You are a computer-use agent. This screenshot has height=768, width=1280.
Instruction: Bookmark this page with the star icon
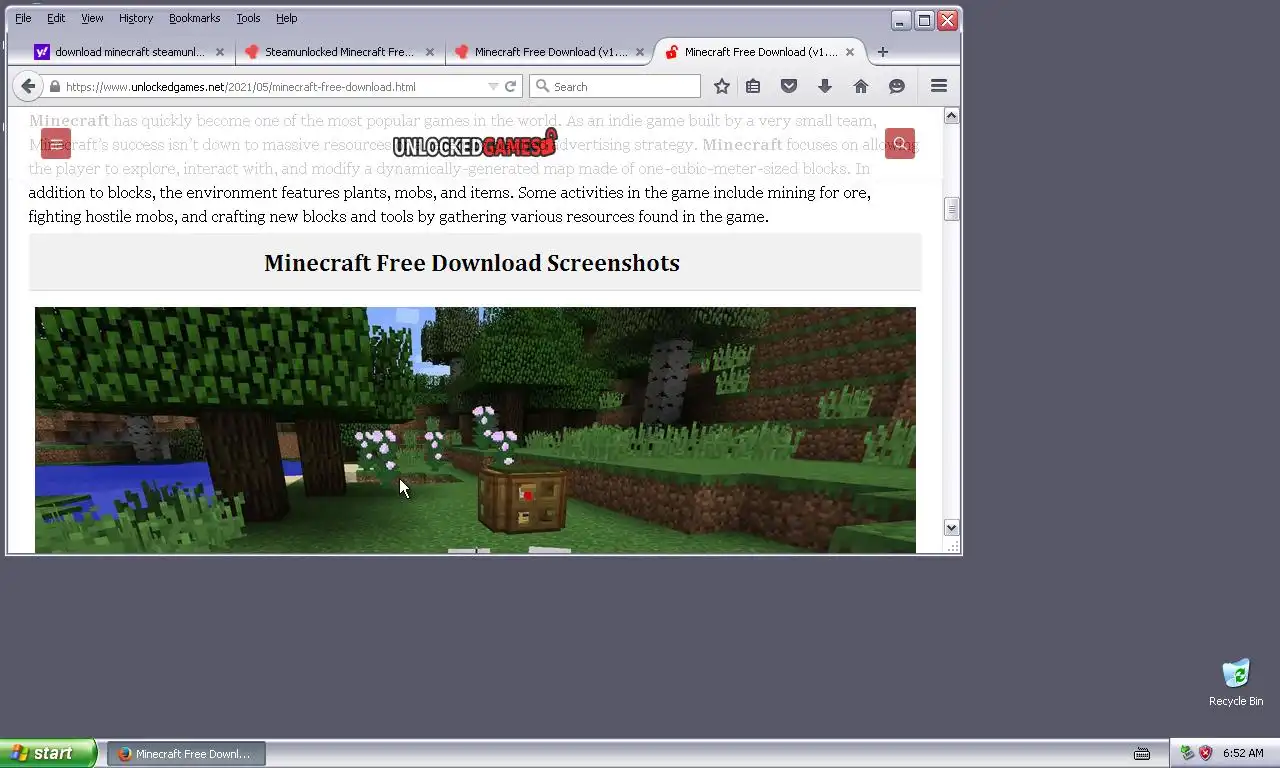click(x=722, y=87)
